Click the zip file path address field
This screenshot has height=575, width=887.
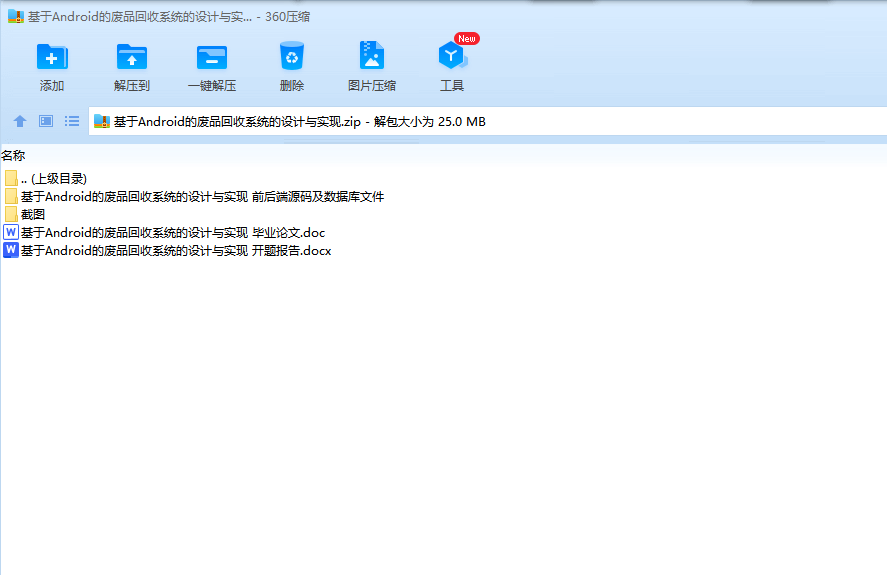tap(488, 121)
